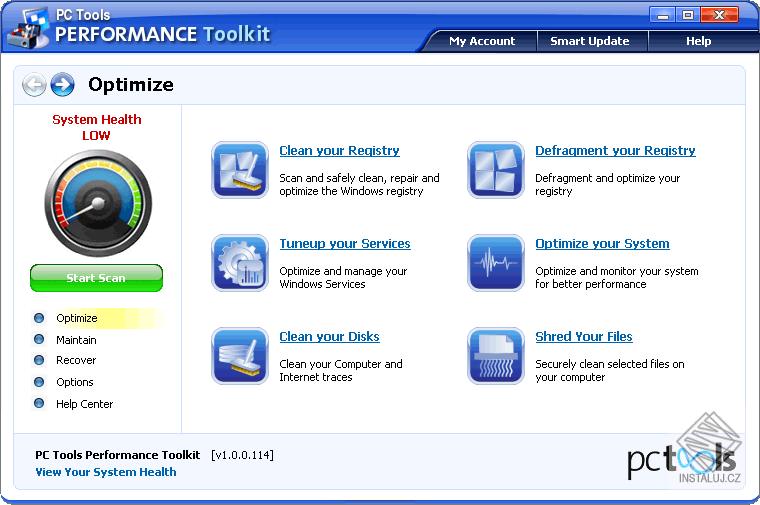The height and width of the screenshot is (505, 760).
Task: Click the 'Securely clean selected files' description
Action: [x=610, y=370]
